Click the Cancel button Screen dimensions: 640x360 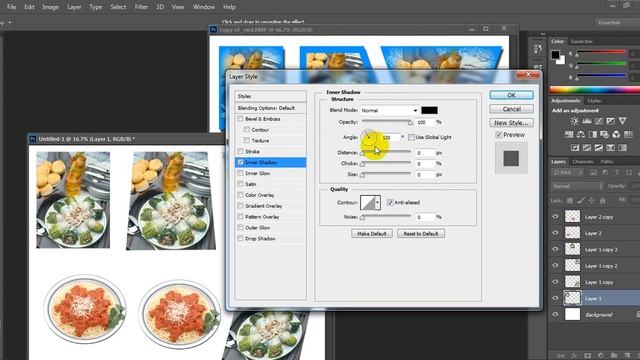(x=511, y=109)
